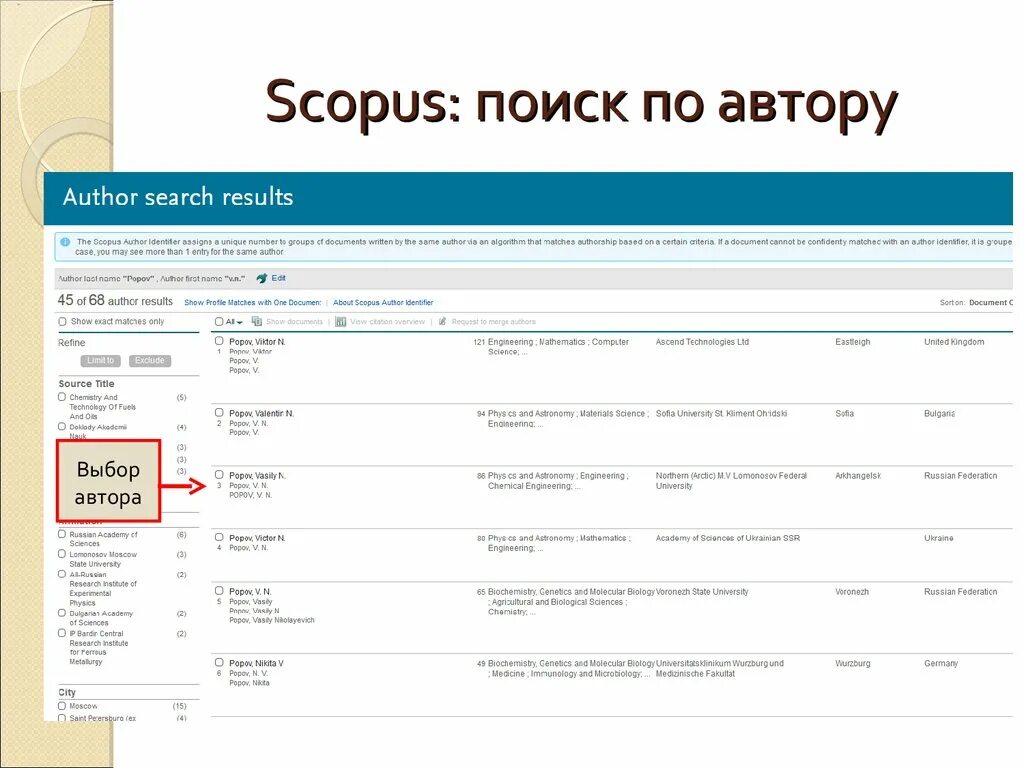Click document count 65 for V. N. Popov

coord(481,592)
